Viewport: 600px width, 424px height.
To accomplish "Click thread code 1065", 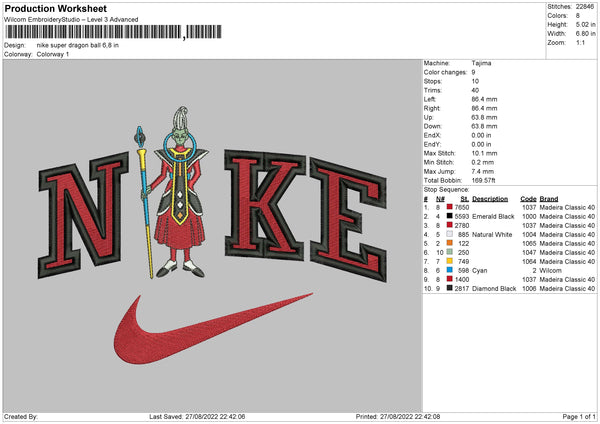I will (529, 243).
